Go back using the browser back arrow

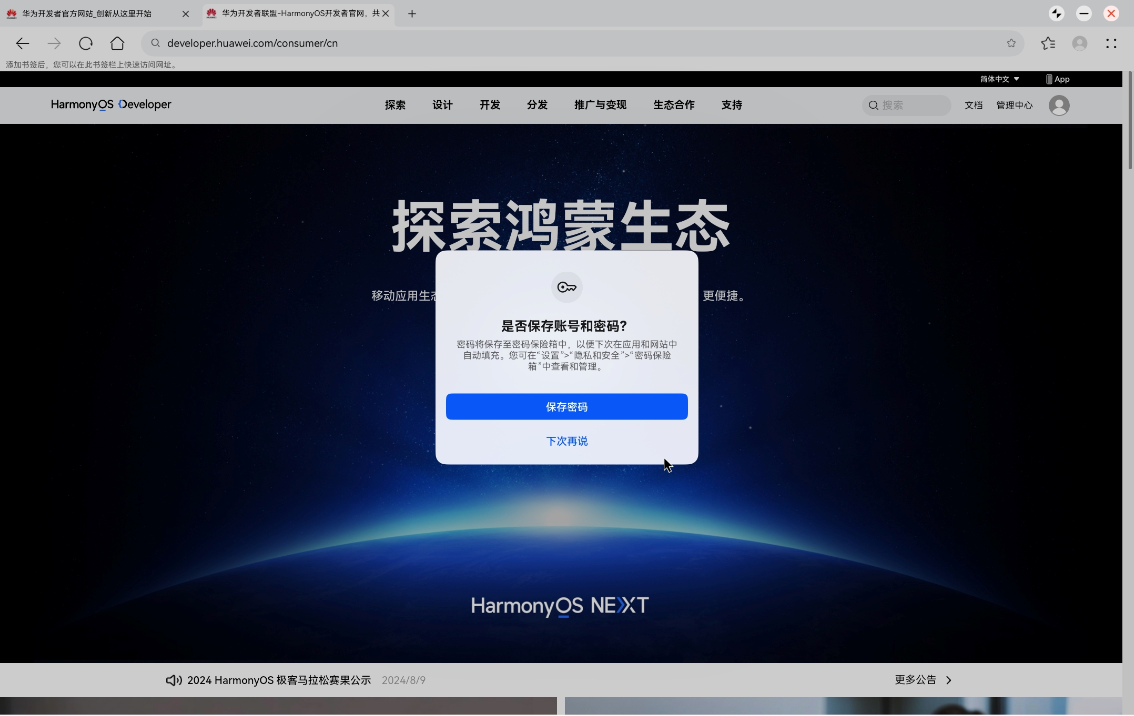pos(22,43)
